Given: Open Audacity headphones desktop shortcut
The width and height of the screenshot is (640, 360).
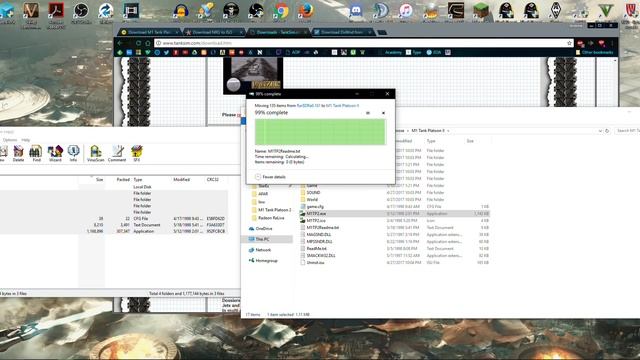Looking at the screenshot, I should click(181, 11).
